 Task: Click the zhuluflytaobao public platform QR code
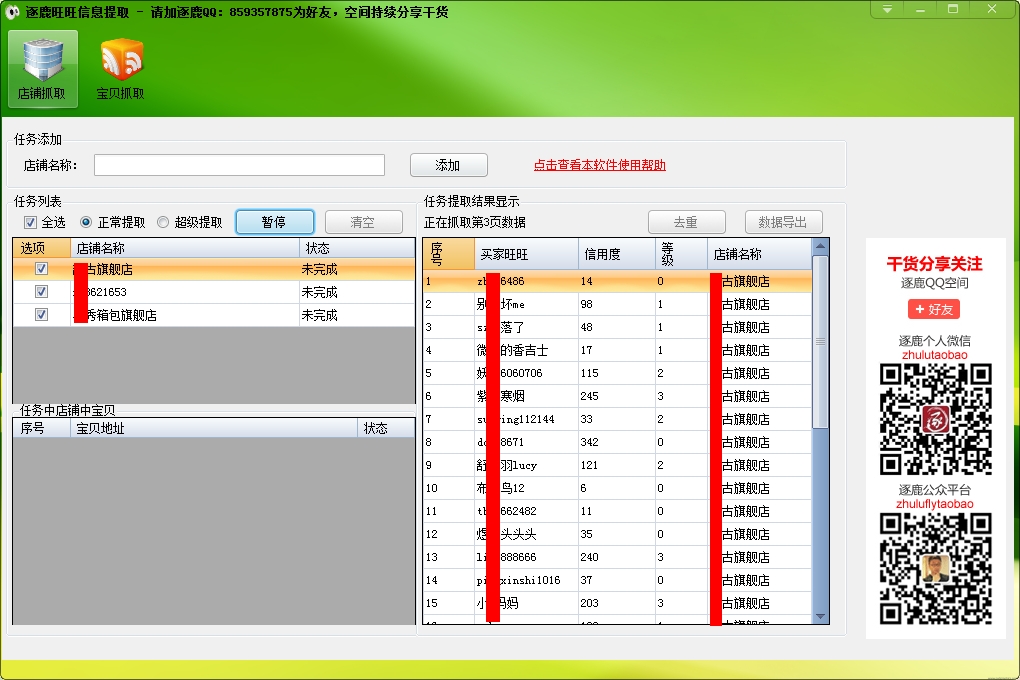[935, 569]
